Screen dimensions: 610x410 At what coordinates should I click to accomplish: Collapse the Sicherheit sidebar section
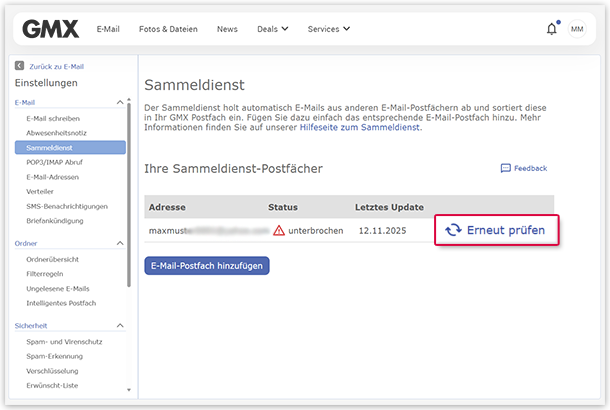(120, 325)
